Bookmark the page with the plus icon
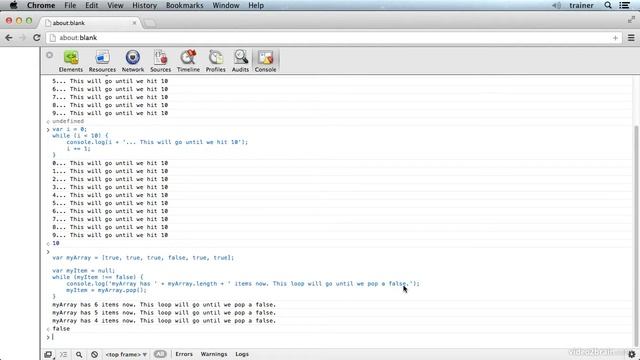The height and width of the screenshot is (360, 640). [615, 38]
